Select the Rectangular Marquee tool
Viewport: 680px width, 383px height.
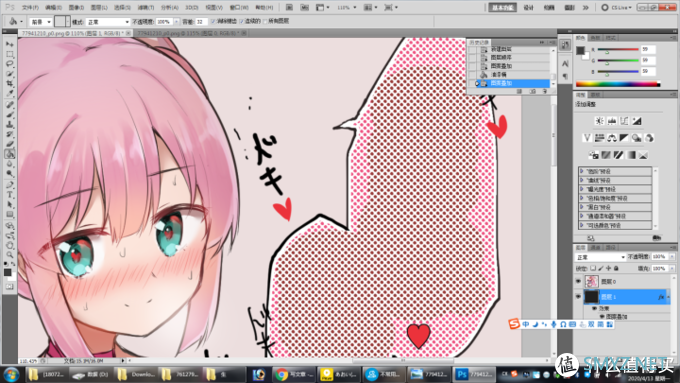[10, 54]
